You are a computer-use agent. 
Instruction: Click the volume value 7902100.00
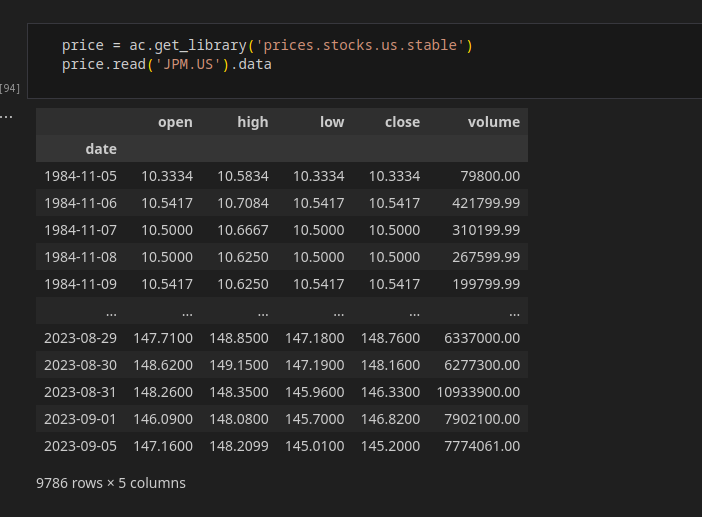coord(482,419)
